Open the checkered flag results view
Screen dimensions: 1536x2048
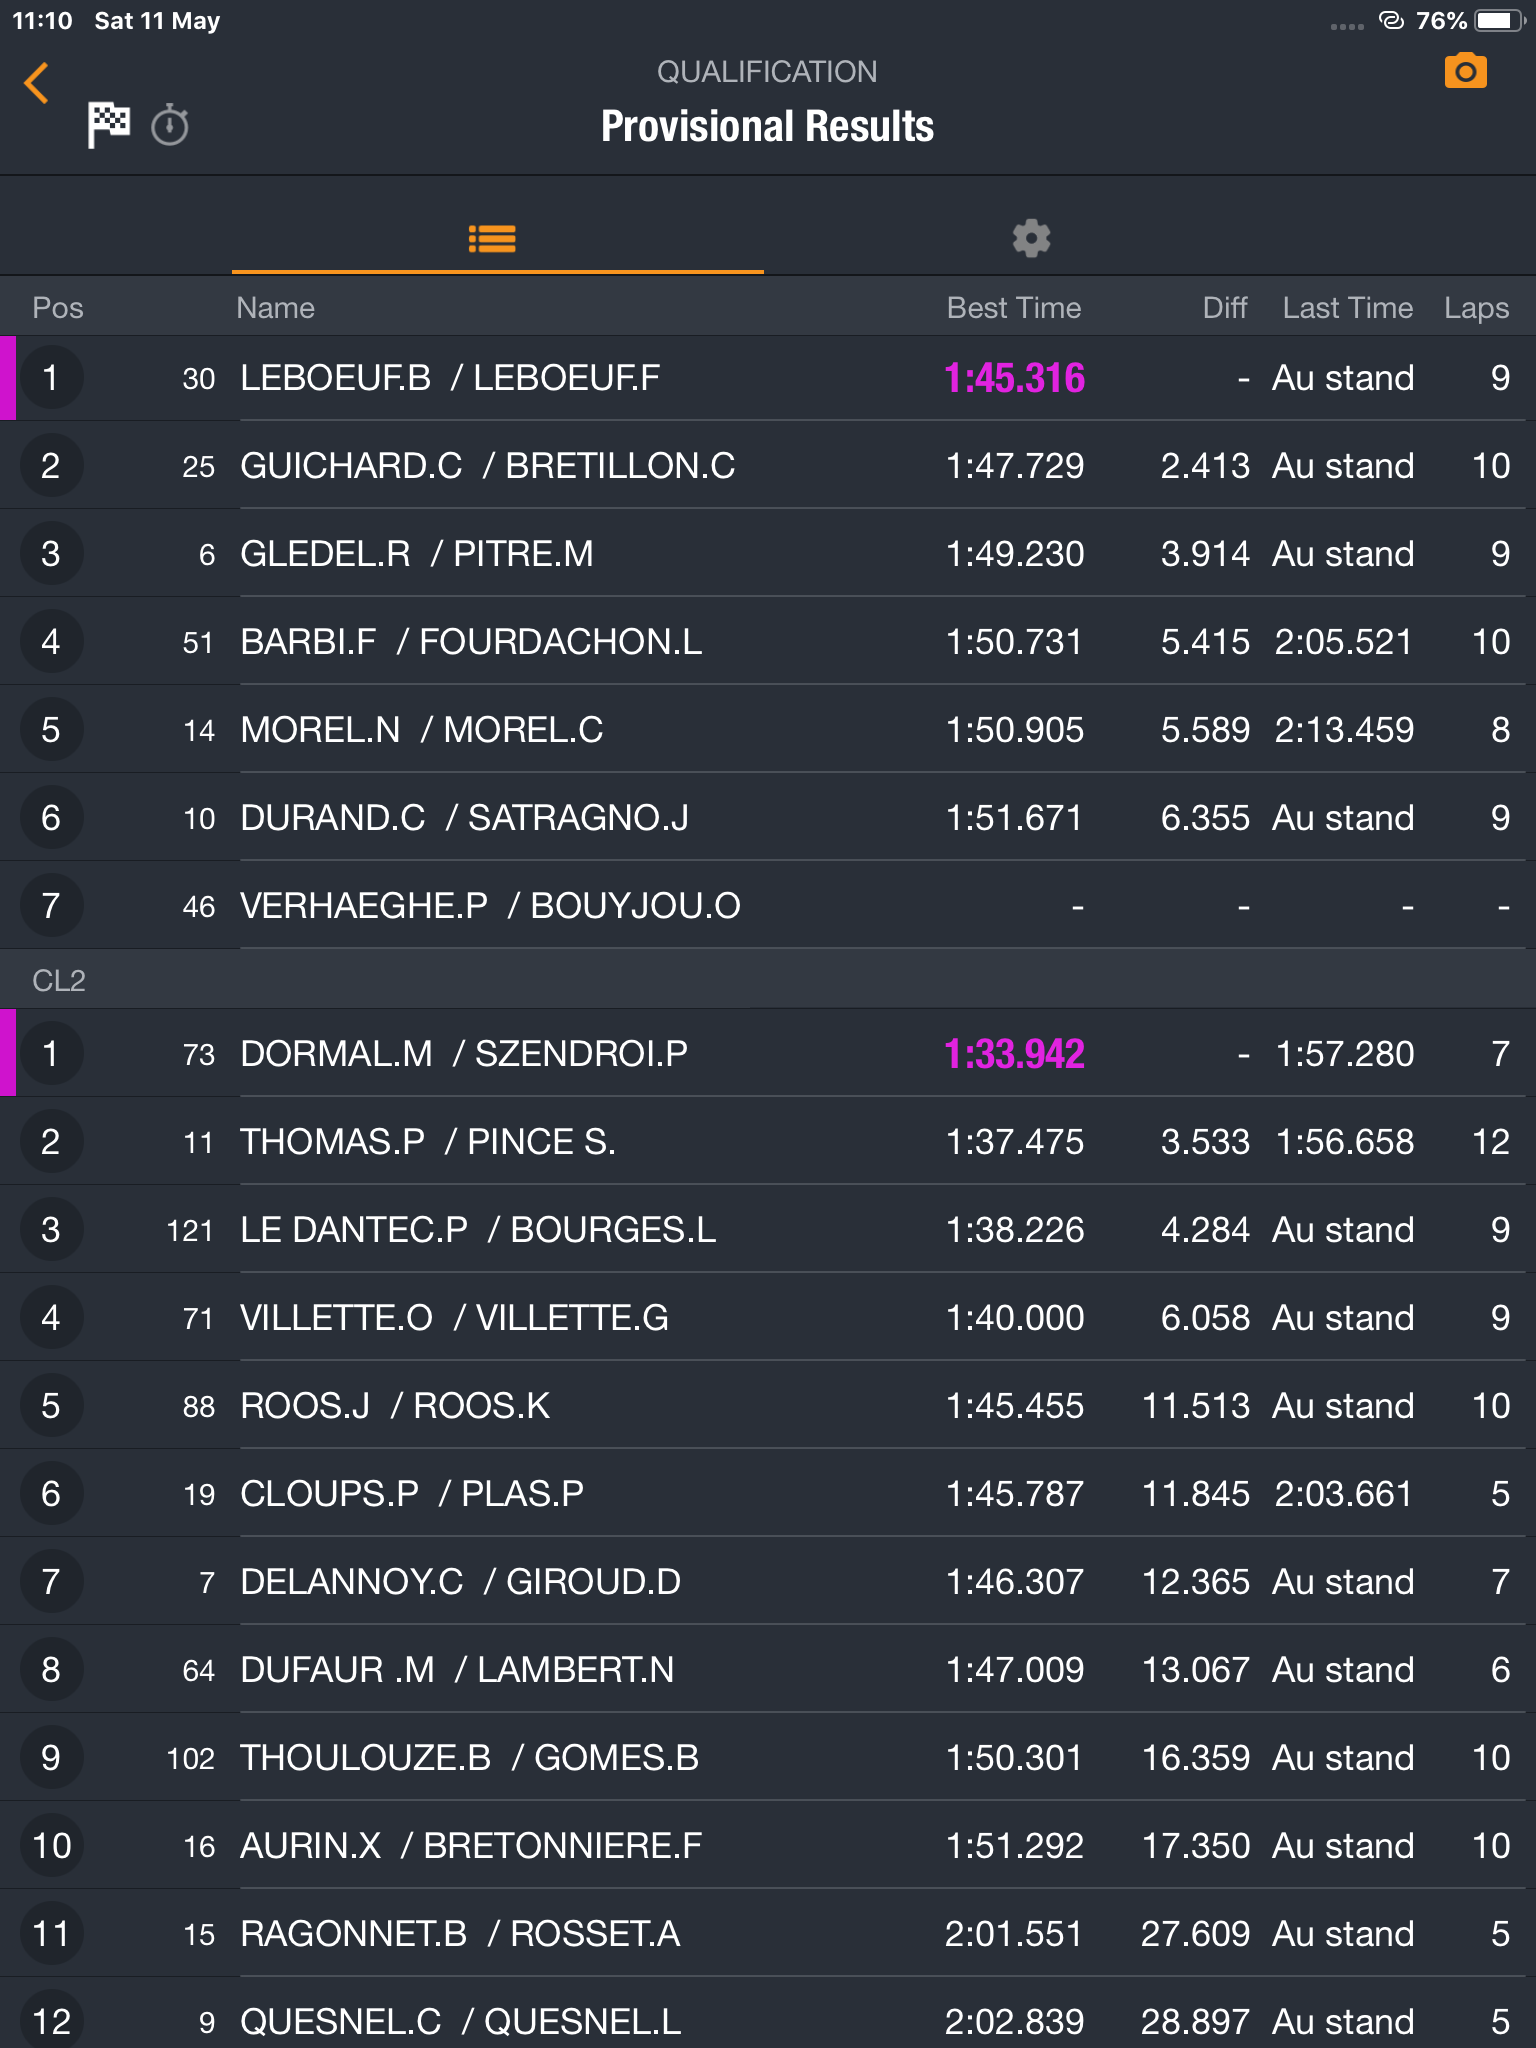pos(108,125)
